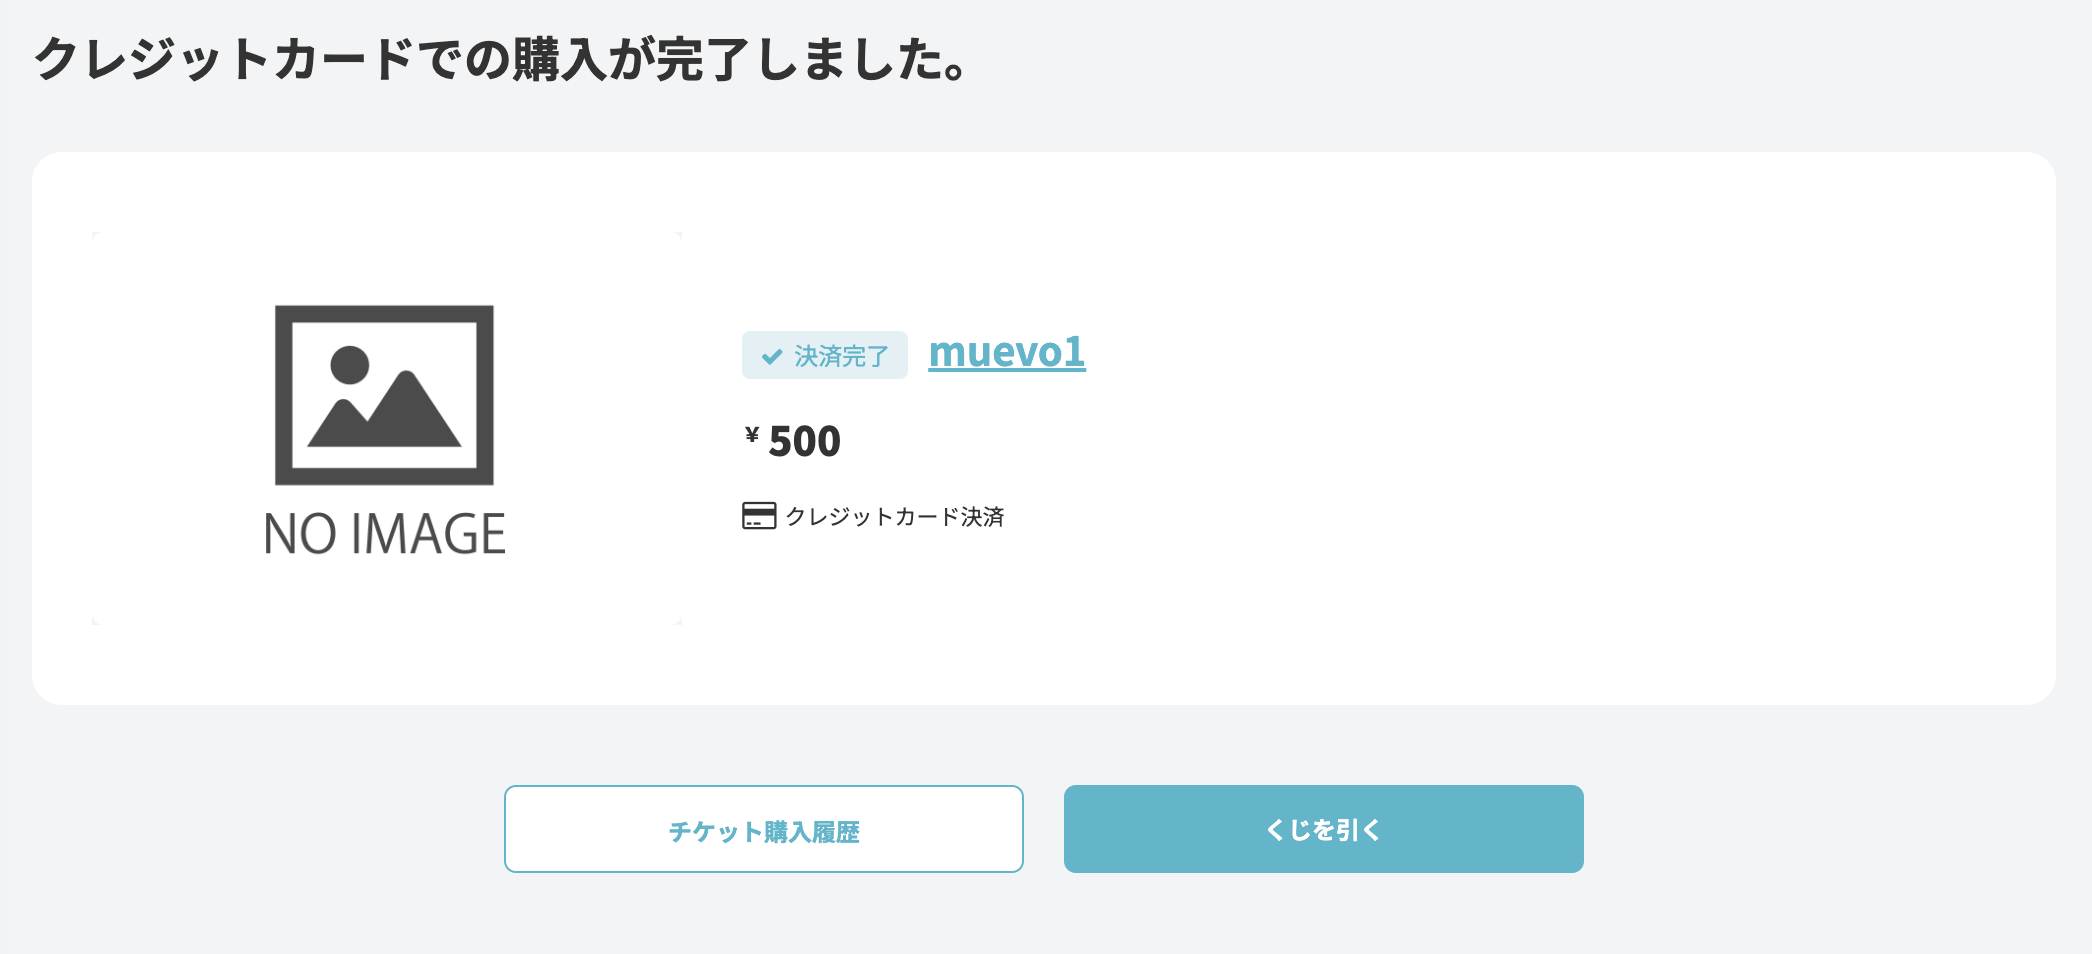This screenshot has width=2092, height=954.
Task: Click the NO IMAGE thumbnail area
Action: (384, 428)
